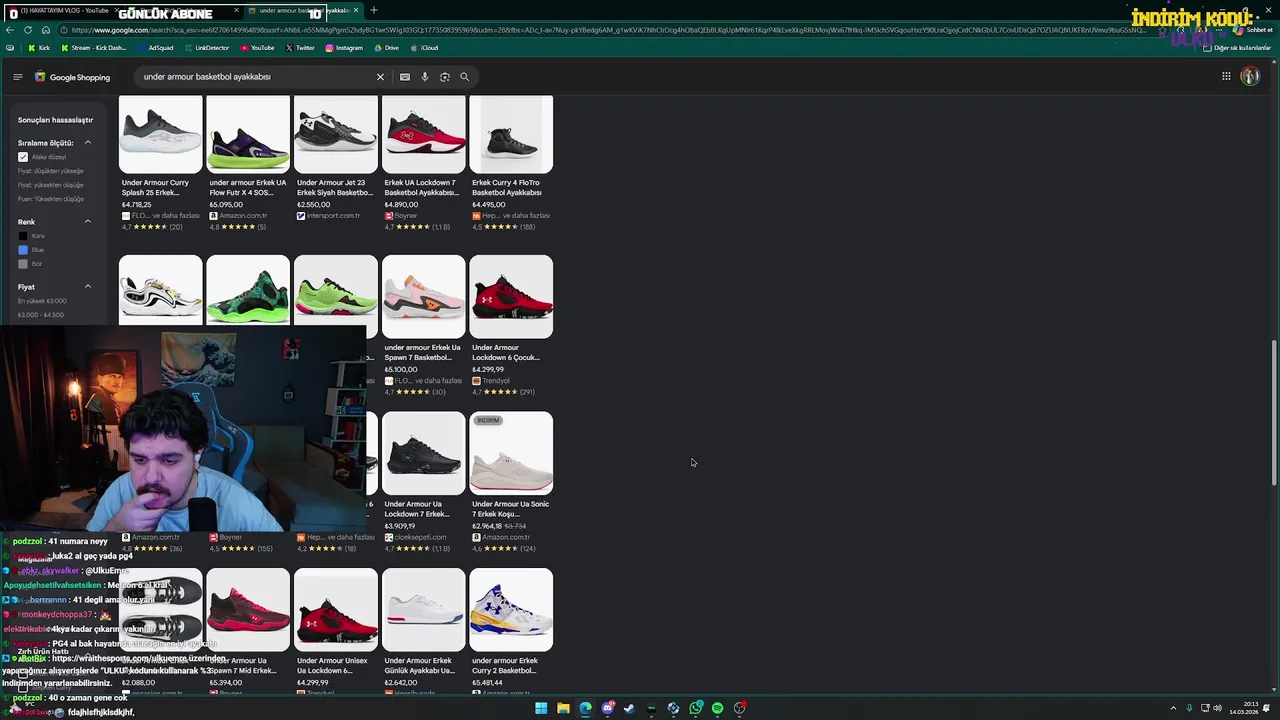
Task: Open the Google account avatar
Action: [x=1250, y=76]
